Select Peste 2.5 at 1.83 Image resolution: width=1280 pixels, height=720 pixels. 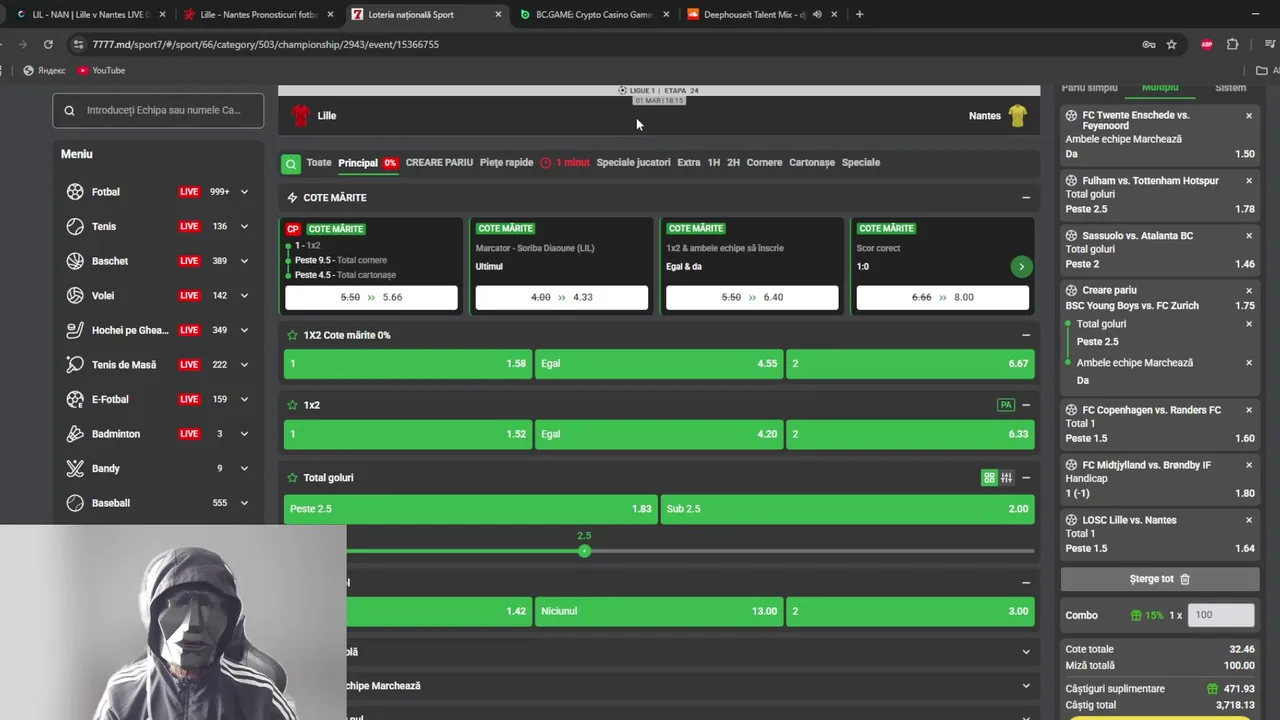coord(471,509)
